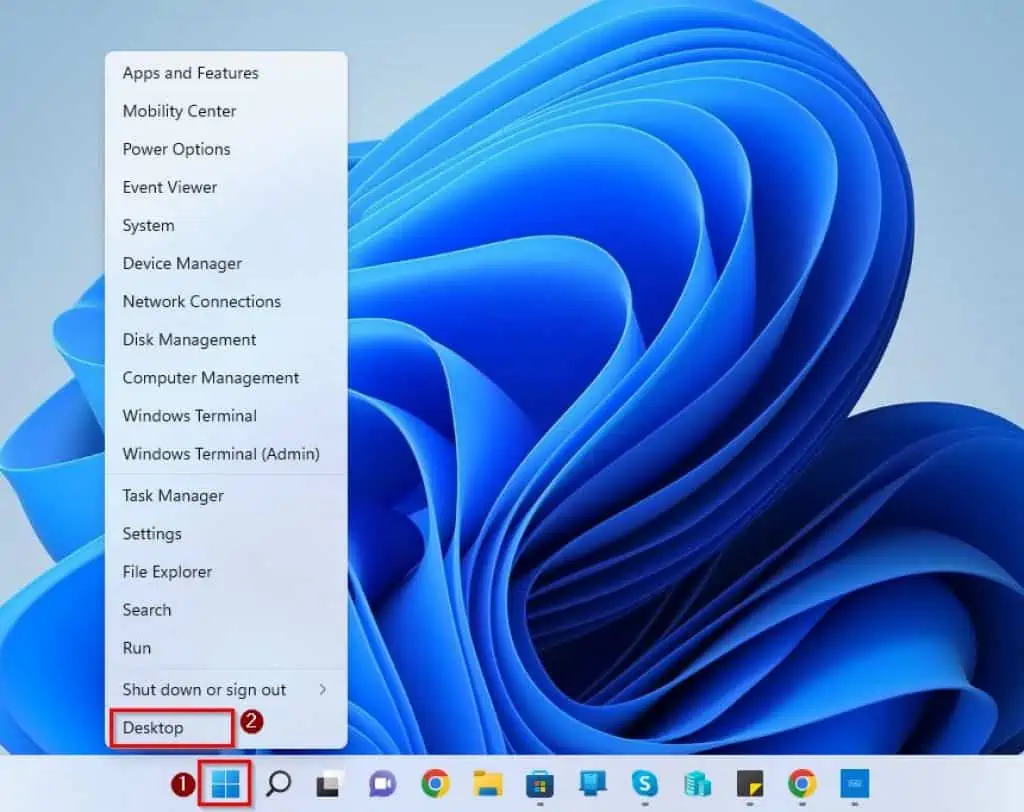The width and height of the screenshot is (1024, 812).
Task: Select Shut down or sign out
Action: (226, 690)
